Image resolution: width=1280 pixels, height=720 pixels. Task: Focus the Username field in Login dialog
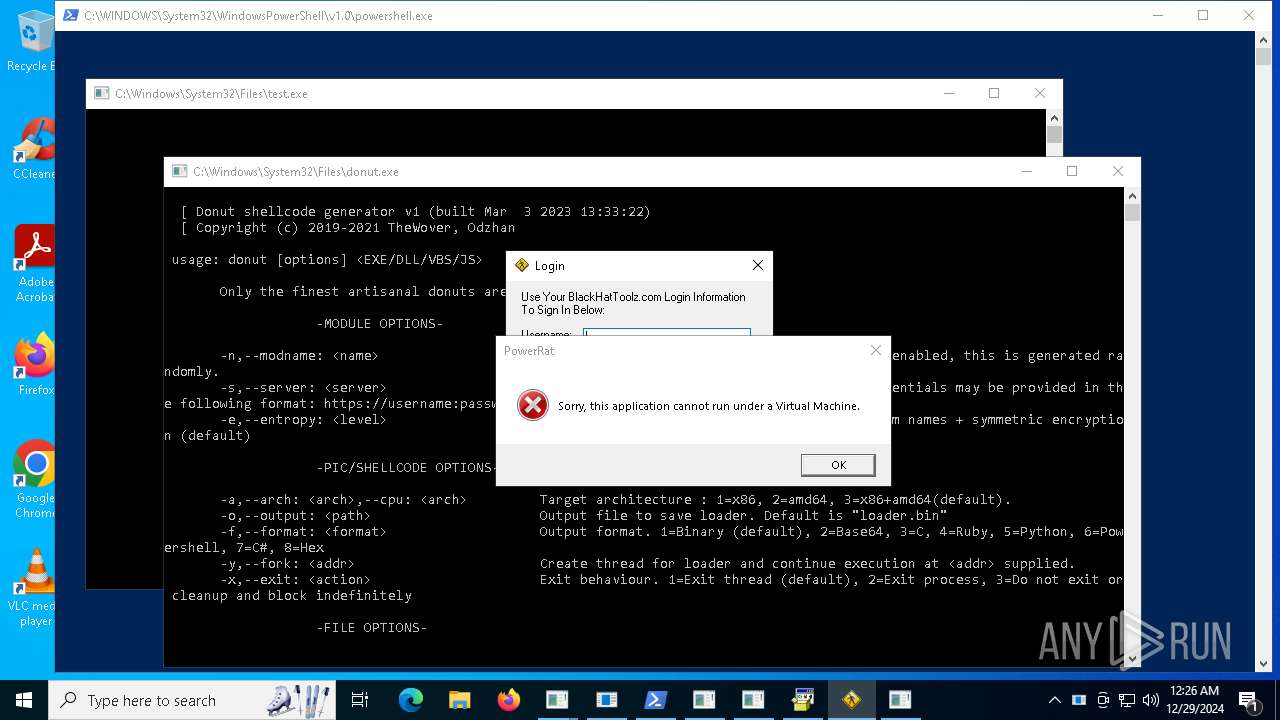coord(667,334)
